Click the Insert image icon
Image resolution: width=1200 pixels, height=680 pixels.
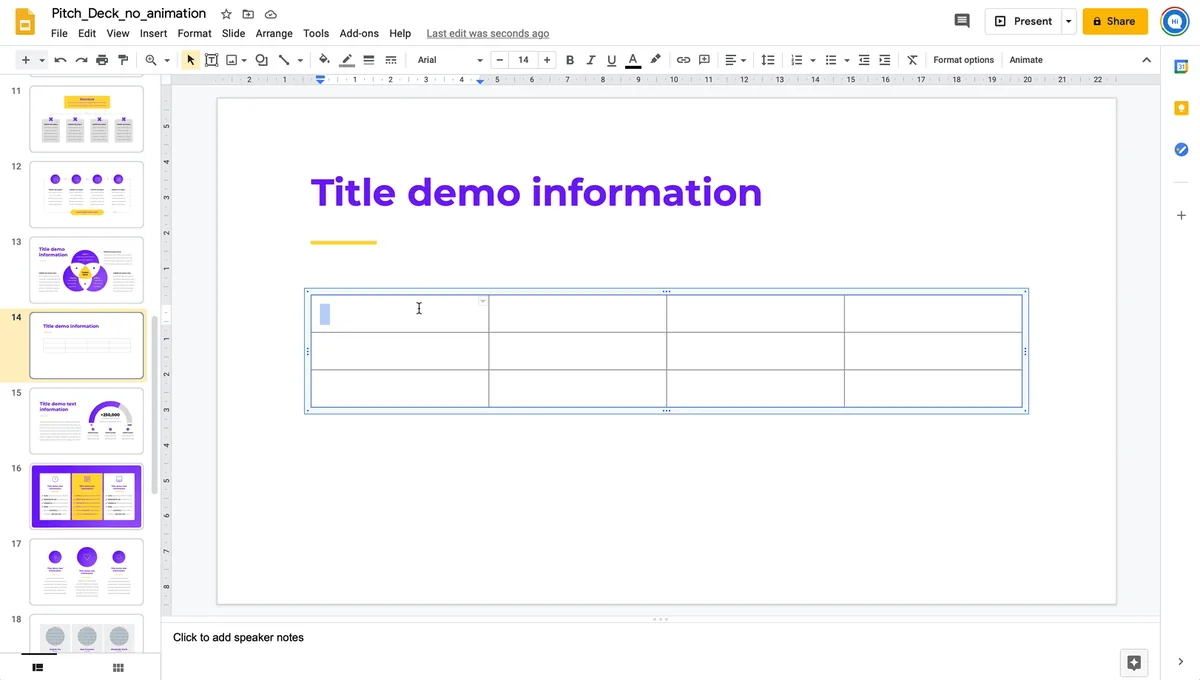click(x=232, y=60)
